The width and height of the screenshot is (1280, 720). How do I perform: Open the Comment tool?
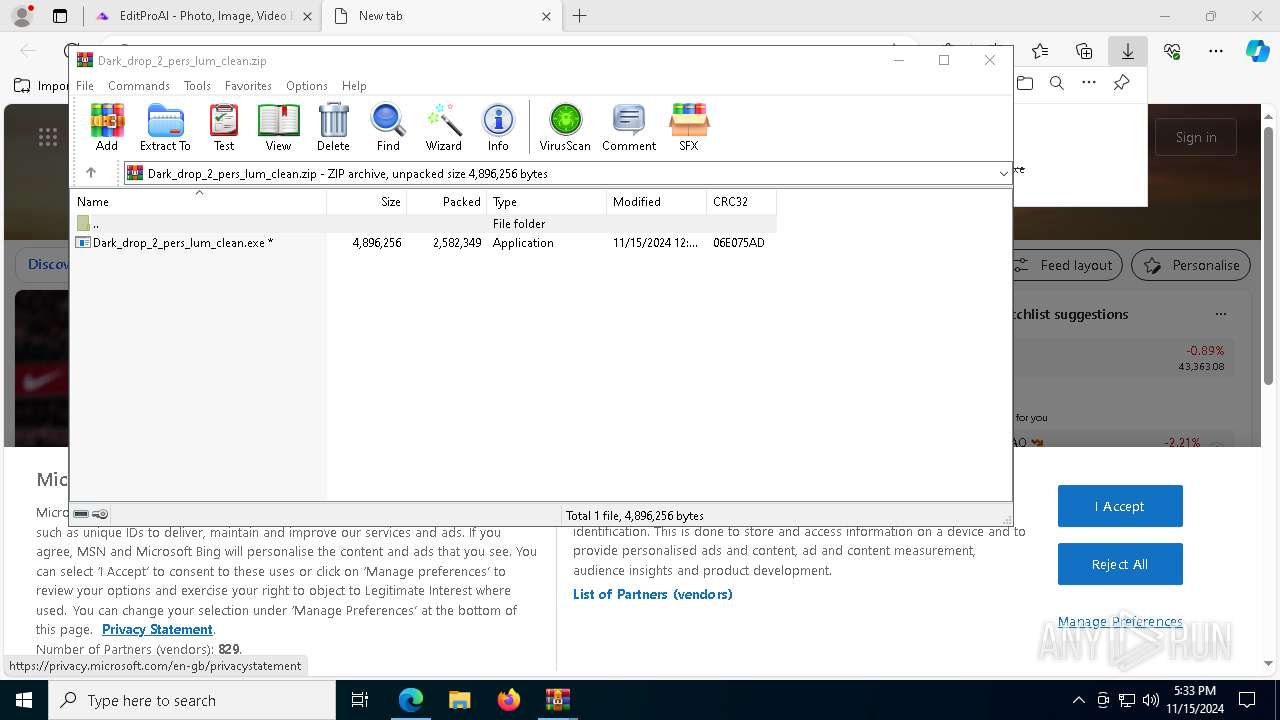coord(629,127)
